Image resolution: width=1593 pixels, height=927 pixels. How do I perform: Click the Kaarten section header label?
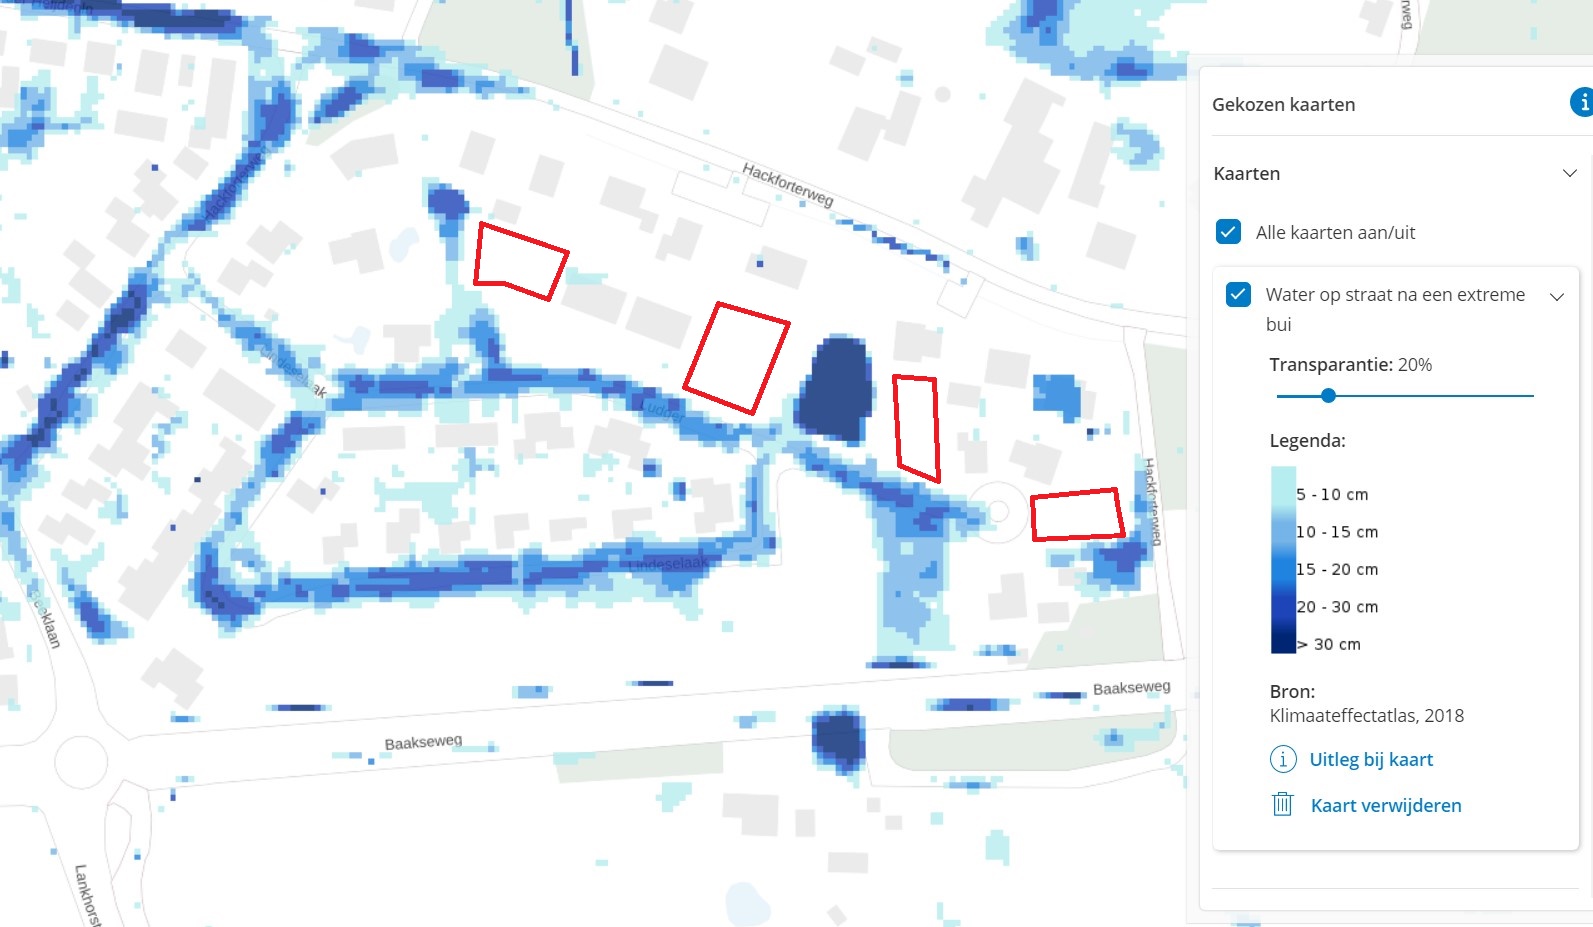[x=1246, y=173]
